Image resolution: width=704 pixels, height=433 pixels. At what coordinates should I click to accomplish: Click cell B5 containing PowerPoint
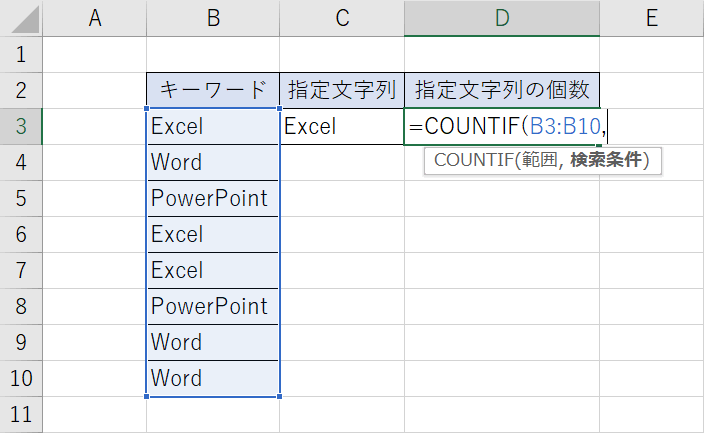(x=213, y=198)
